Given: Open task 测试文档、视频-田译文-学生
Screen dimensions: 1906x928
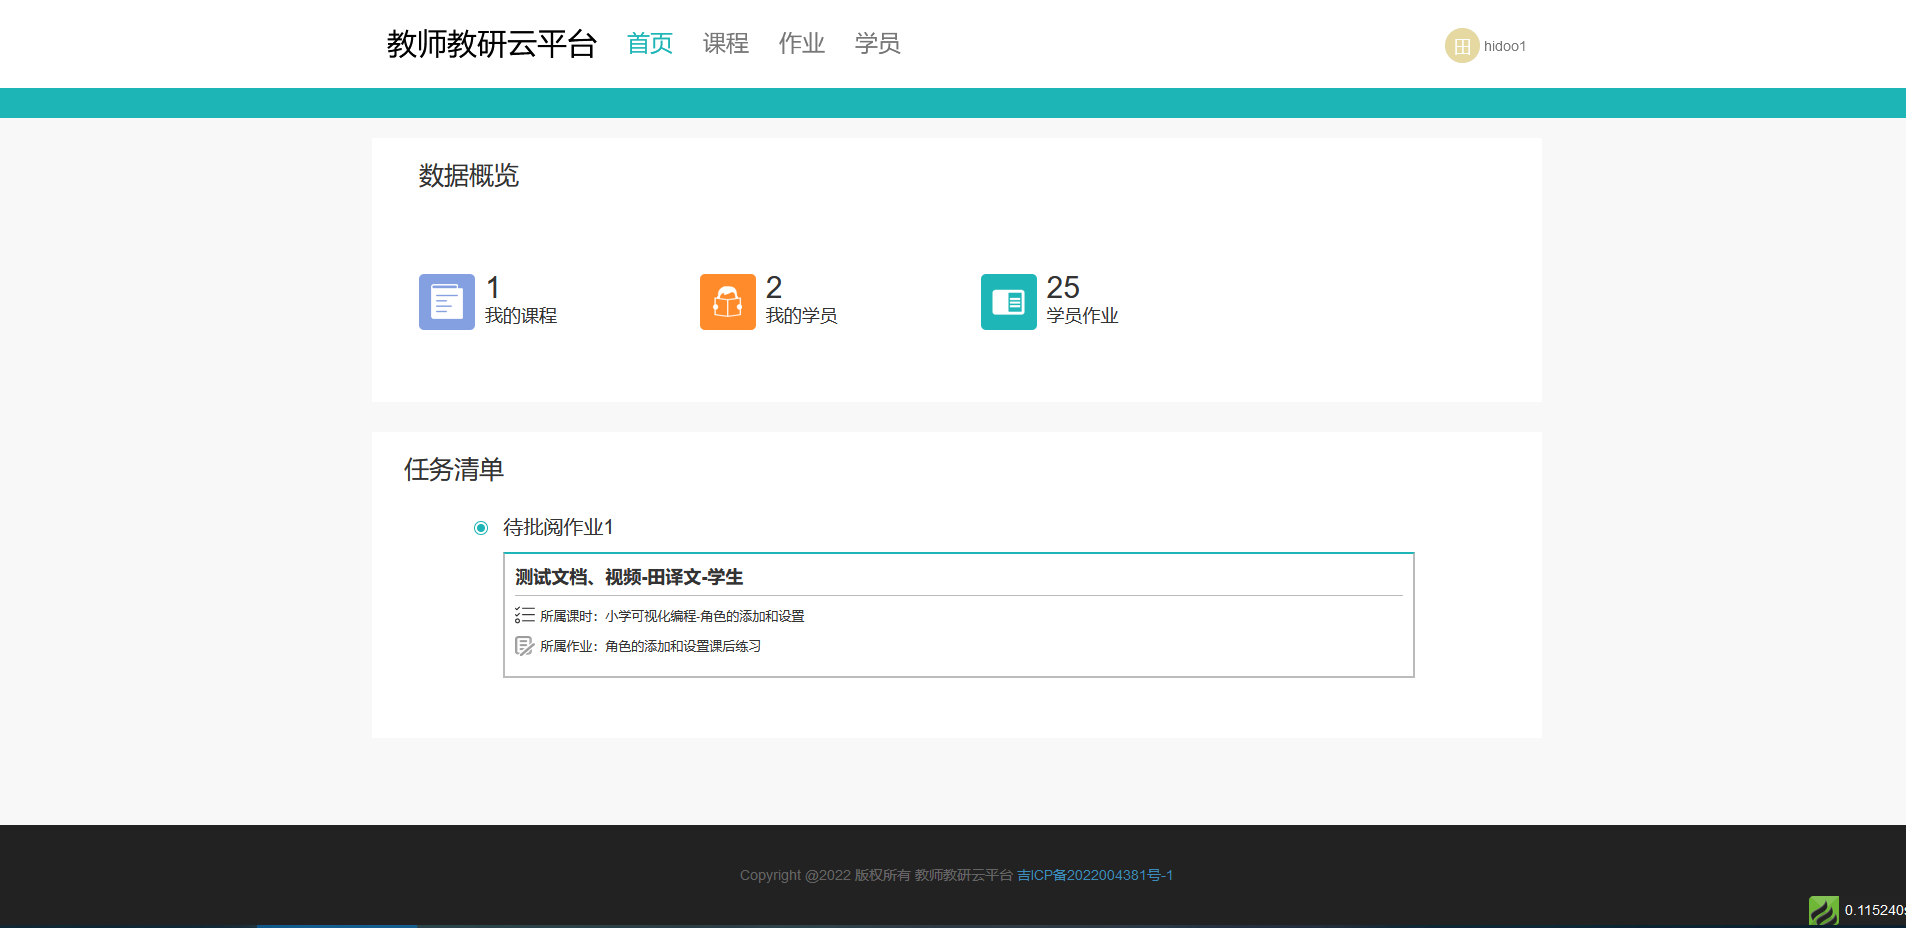Looking at the screenshot, I should (629, 577).
